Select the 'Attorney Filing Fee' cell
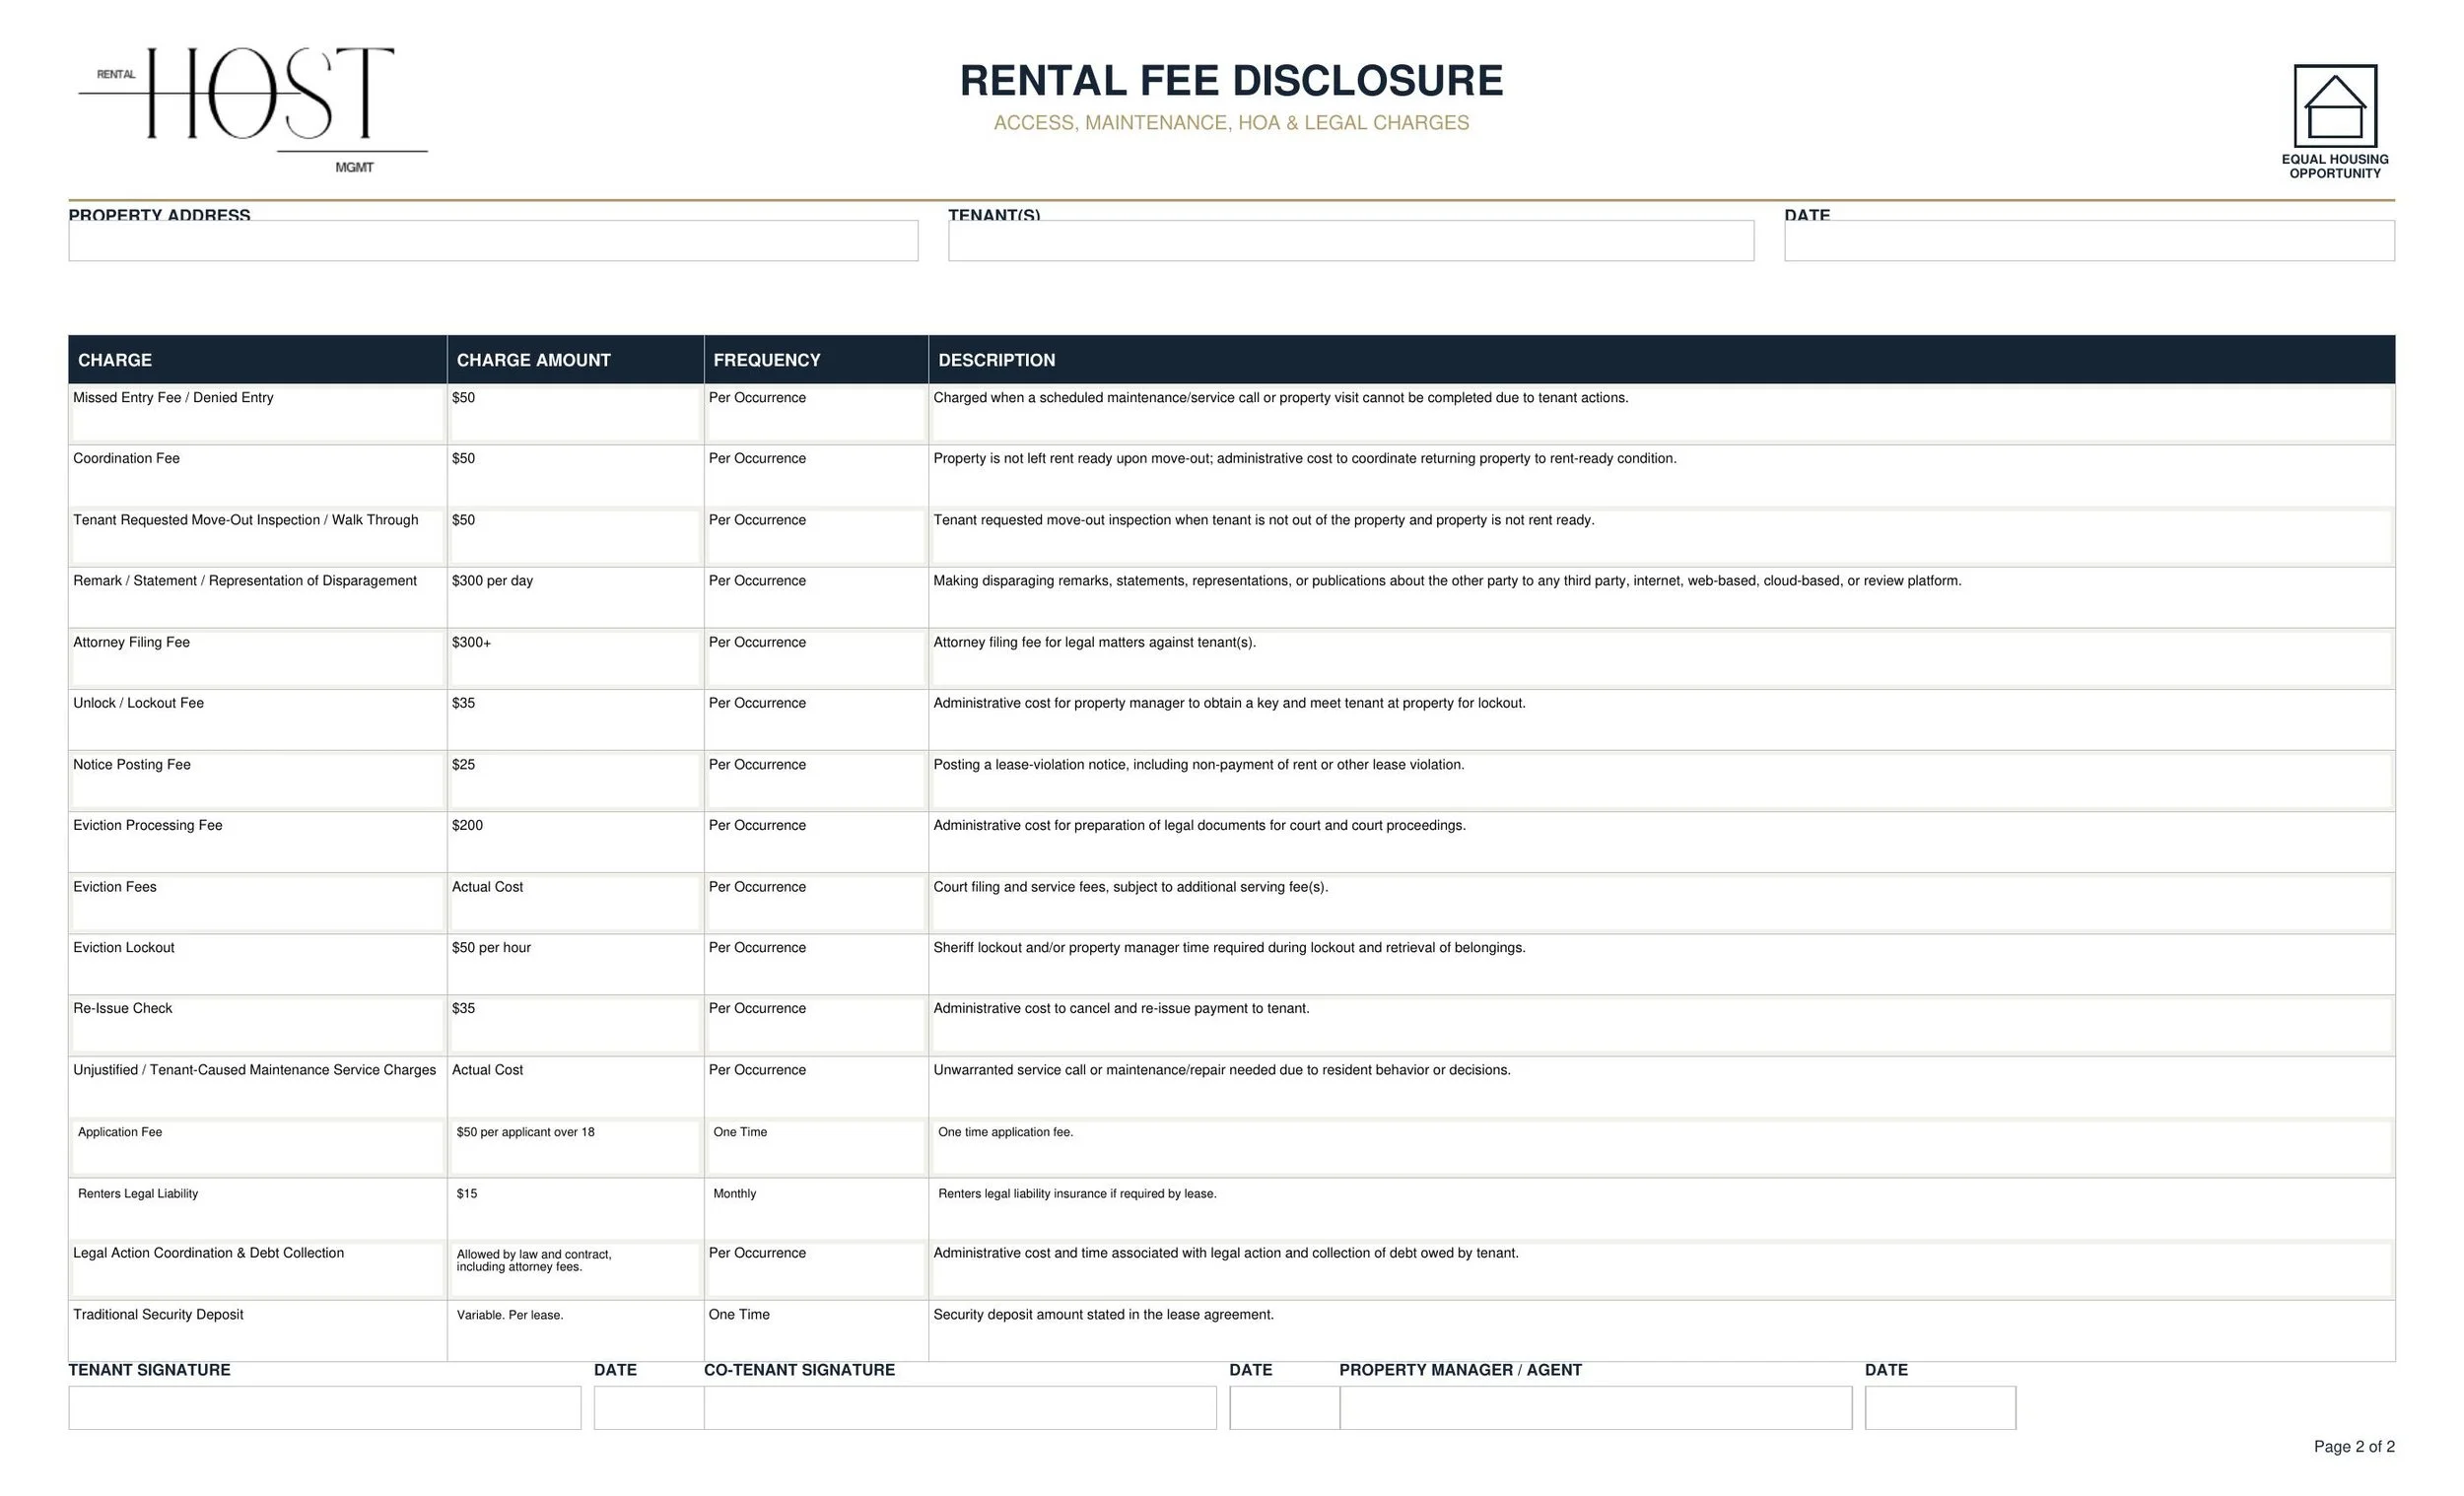Image resolution: width=2464 pixels, height=1496 pixels. point(258,659)
